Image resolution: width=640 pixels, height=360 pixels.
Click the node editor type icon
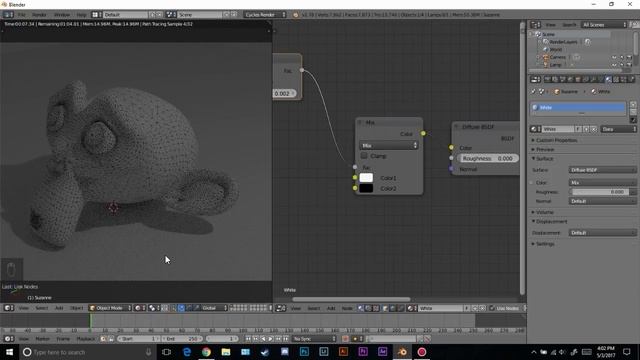[281, 308]
